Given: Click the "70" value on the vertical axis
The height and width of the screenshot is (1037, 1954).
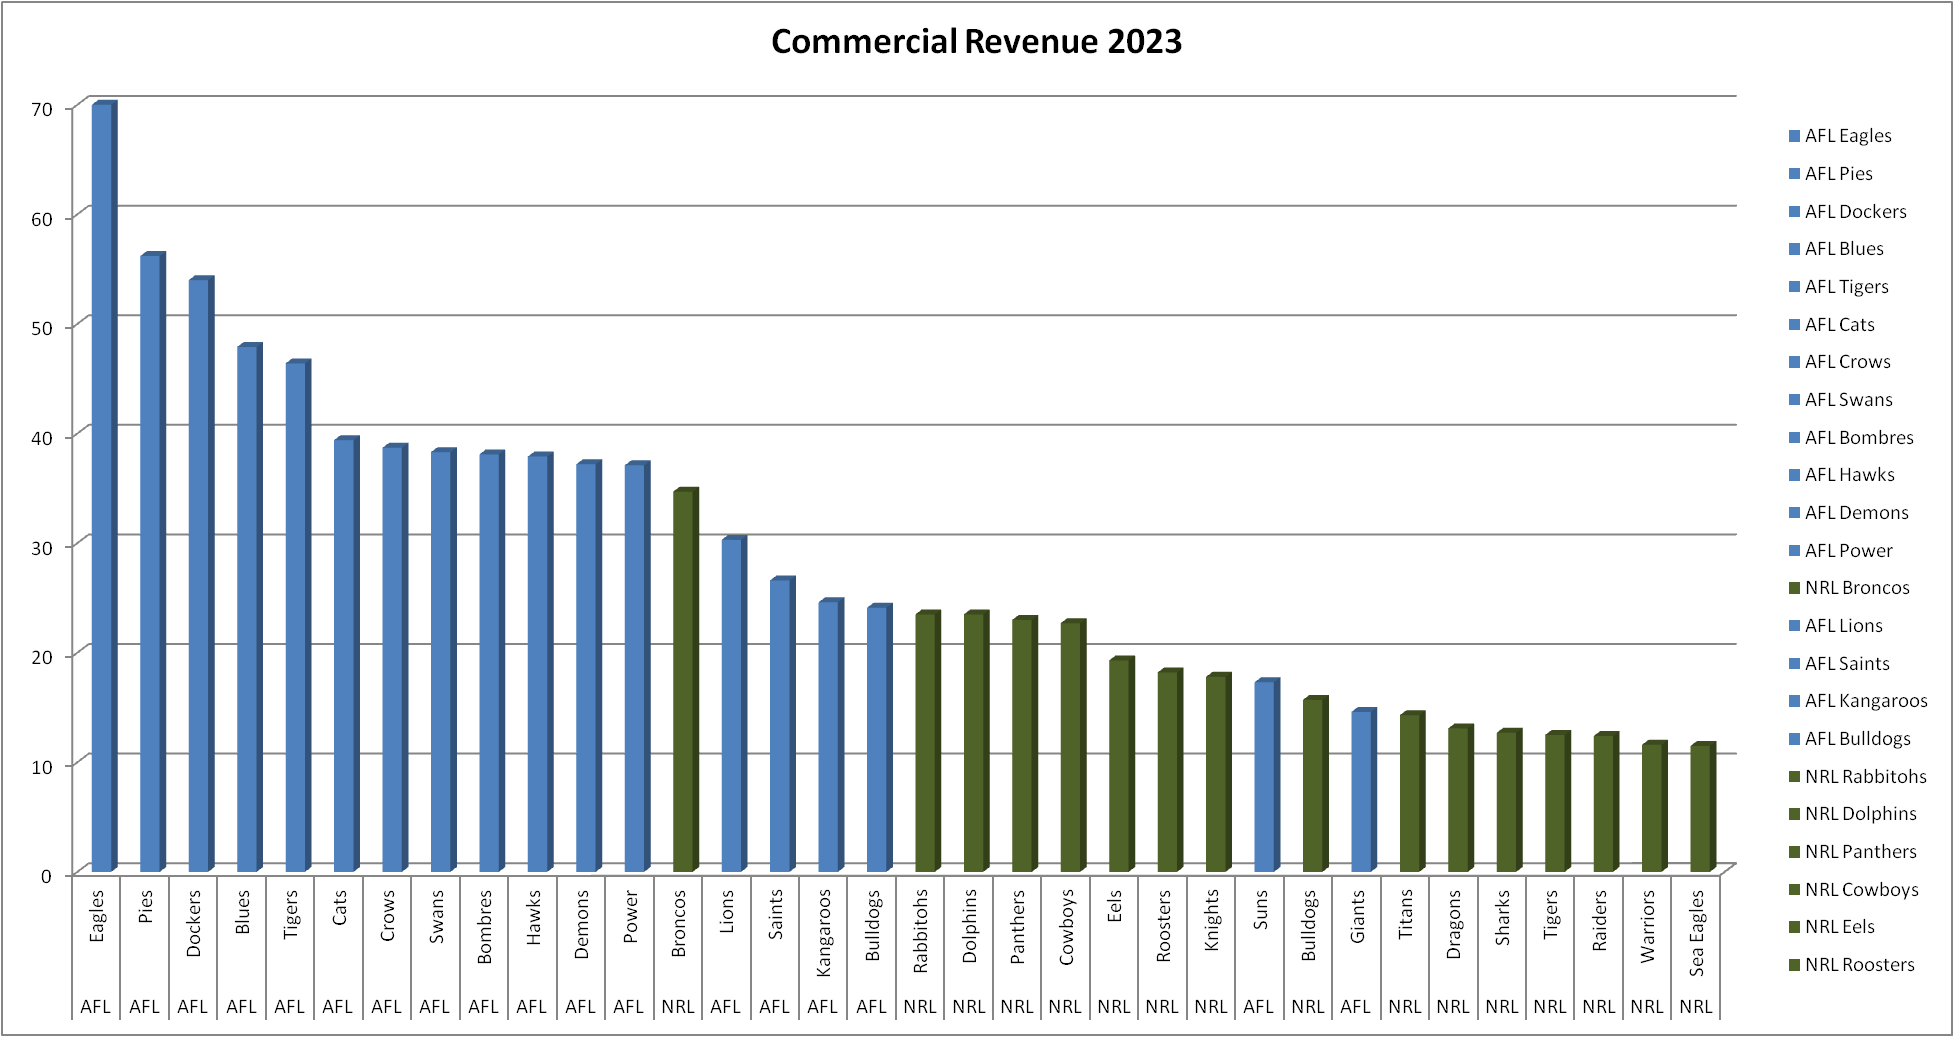Looking at the screenshot, I should (x=42, y=109).
